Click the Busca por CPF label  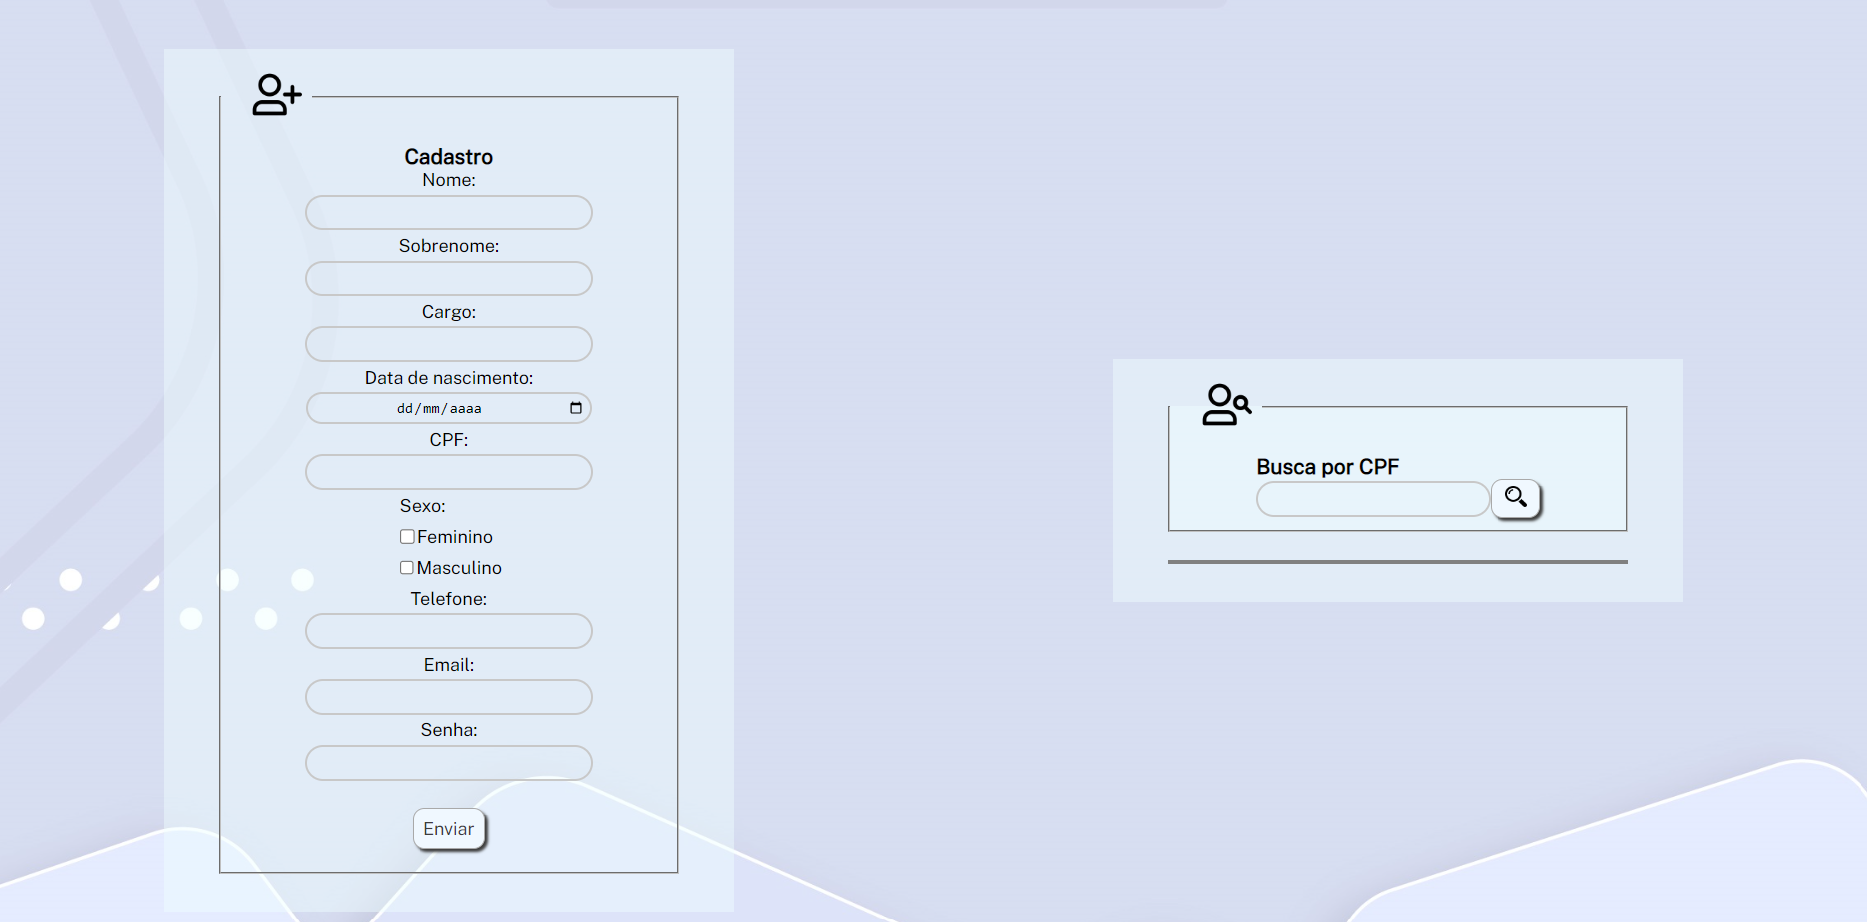[1327, 467]
